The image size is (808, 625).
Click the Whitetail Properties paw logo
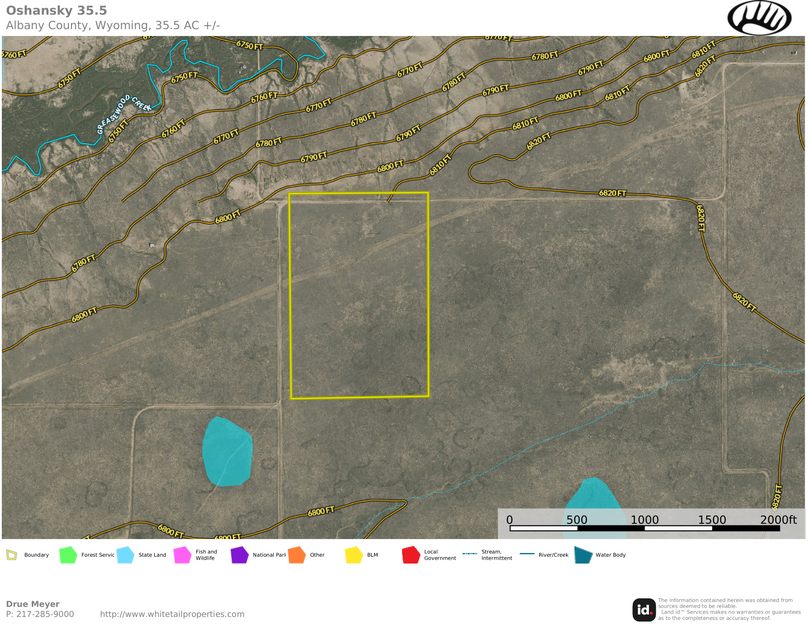coord(759,18)
